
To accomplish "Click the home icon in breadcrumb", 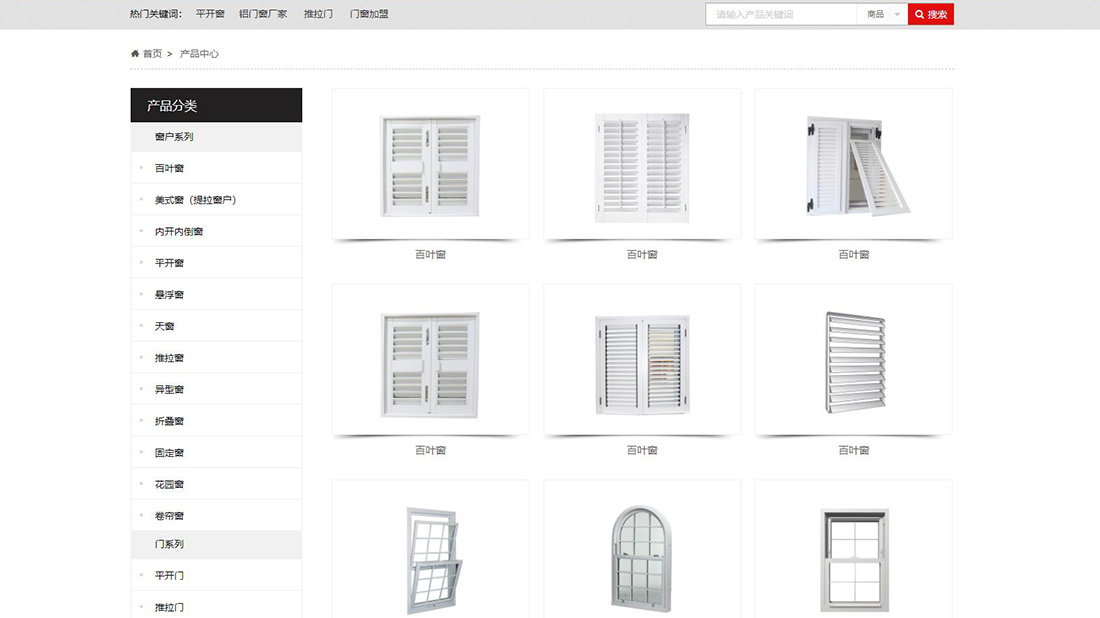I will [135, 54].
